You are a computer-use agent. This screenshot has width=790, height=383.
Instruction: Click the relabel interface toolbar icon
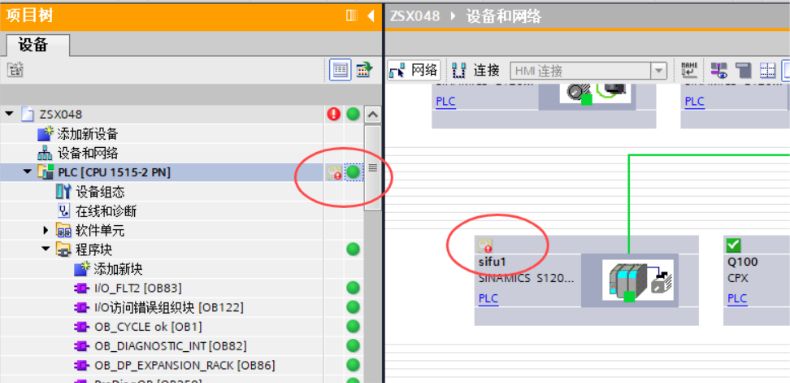click(x=689, y=71)
